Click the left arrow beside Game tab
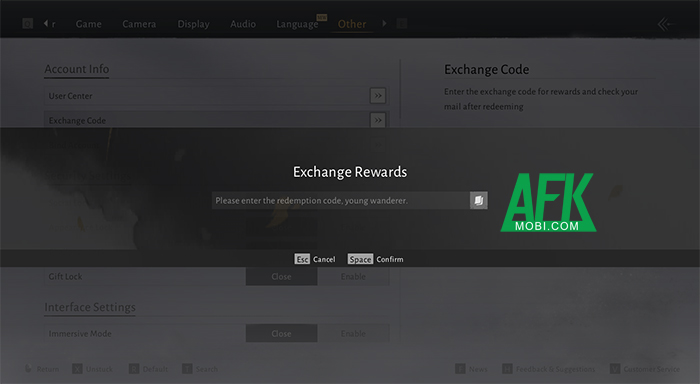 pos(46,23)
